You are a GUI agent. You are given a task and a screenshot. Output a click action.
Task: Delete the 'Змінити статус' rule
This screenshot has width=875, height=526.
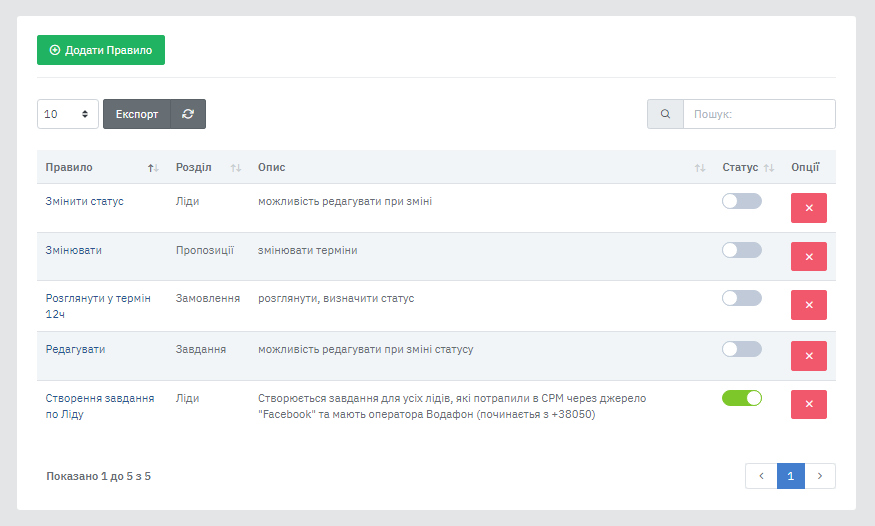pyautogui.click(x=808, y=208)
